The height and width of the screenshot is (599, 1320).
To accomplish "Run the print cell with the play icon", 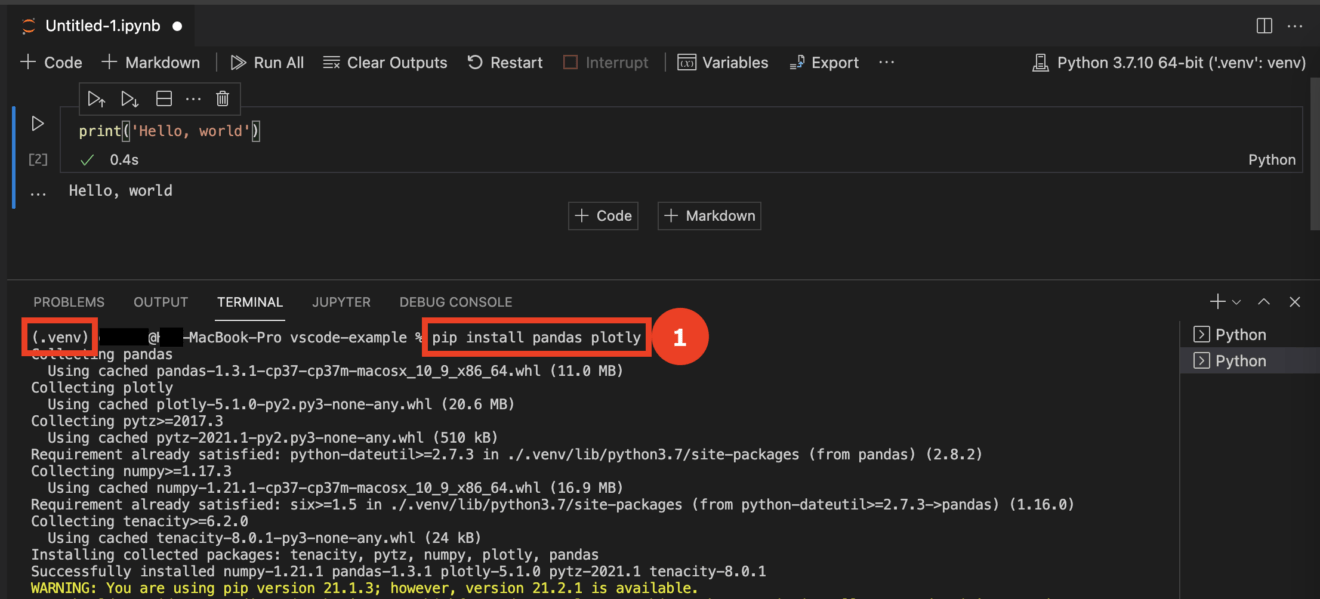I will click(38, 123).
